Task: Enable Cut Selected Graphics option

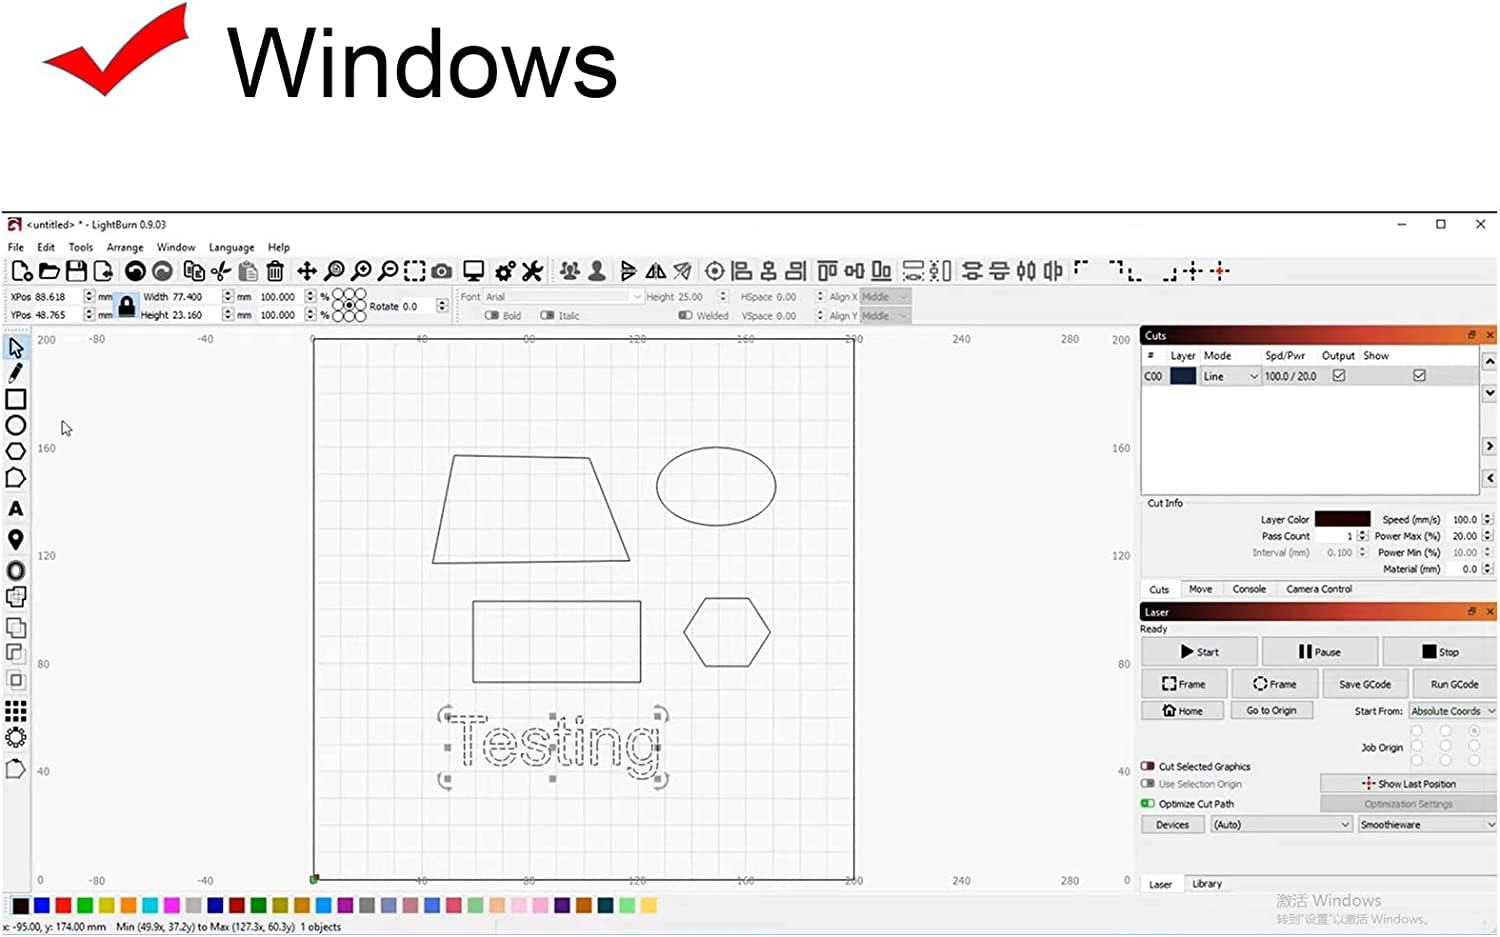Action: point(1148,766)
